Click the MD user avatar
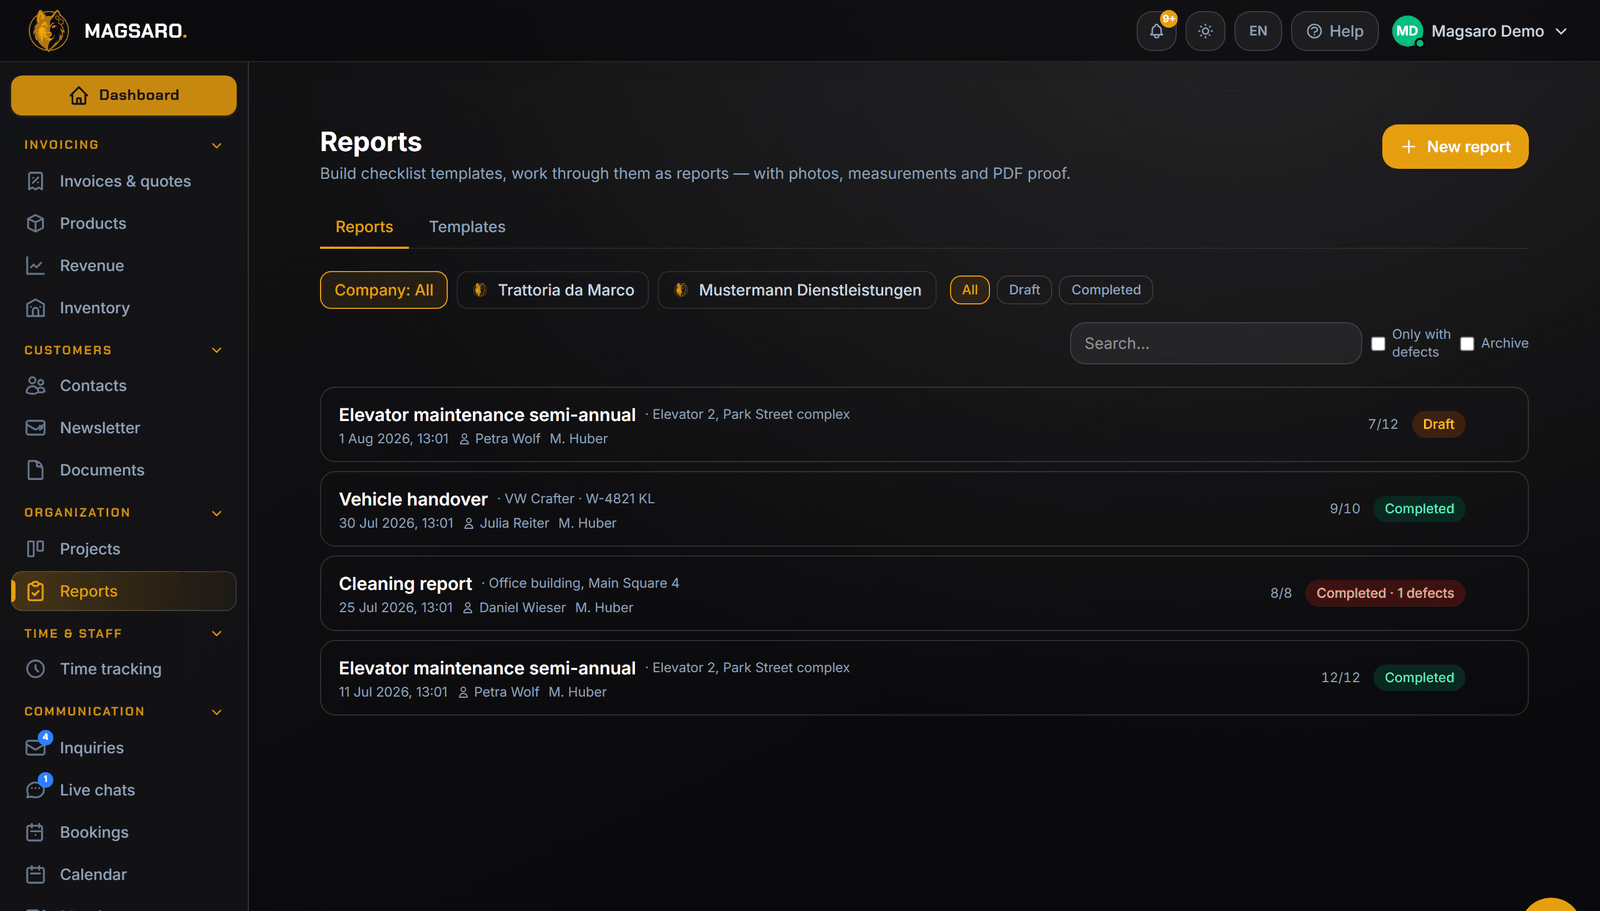This screenshot has width=1600, height=911. point(1407,31)
